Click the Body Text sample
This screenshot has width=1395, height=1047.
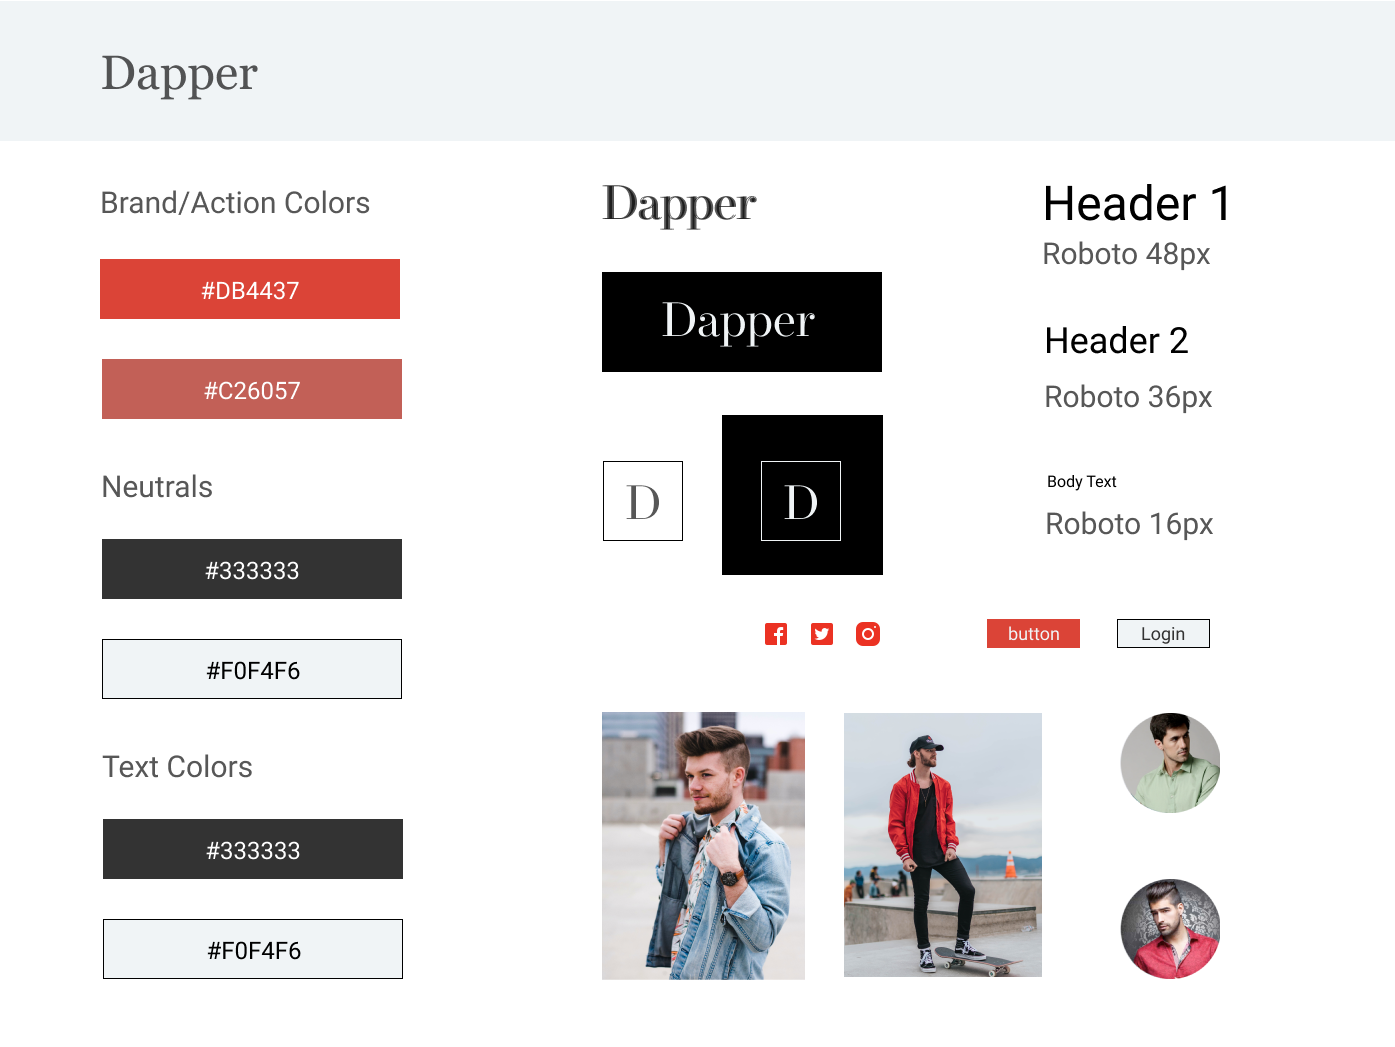tap(1081, 482)
